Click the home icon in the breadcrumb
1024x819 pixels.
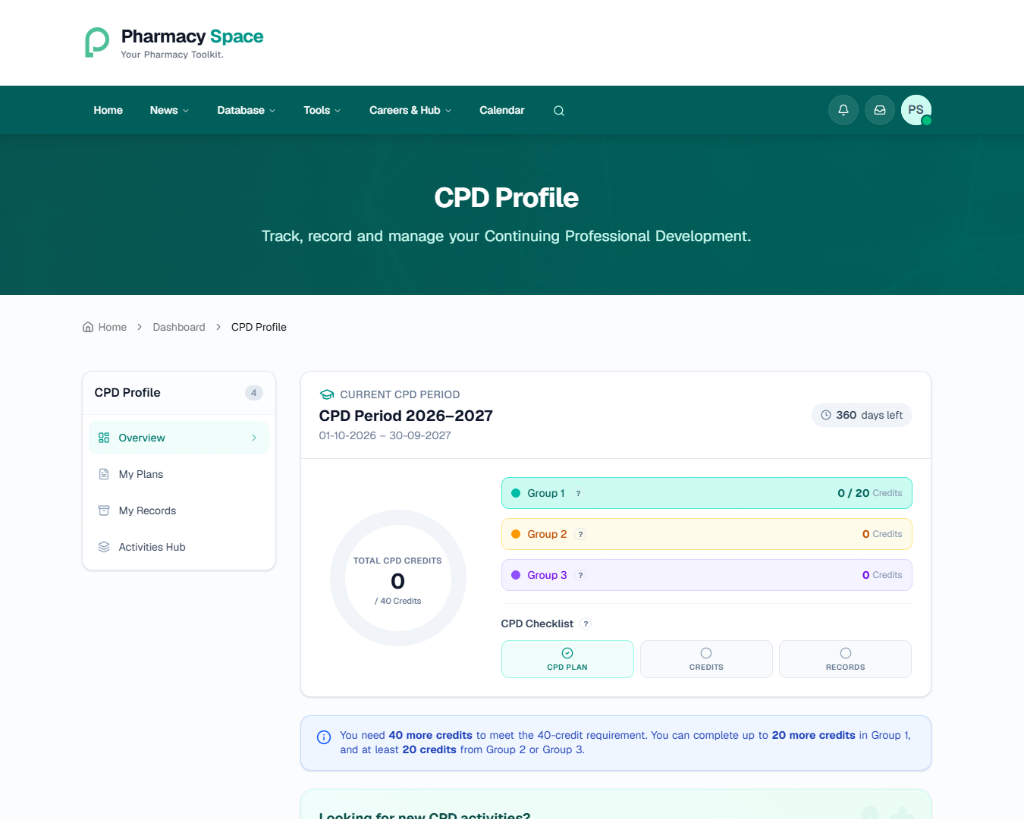(x=88, y=327)
